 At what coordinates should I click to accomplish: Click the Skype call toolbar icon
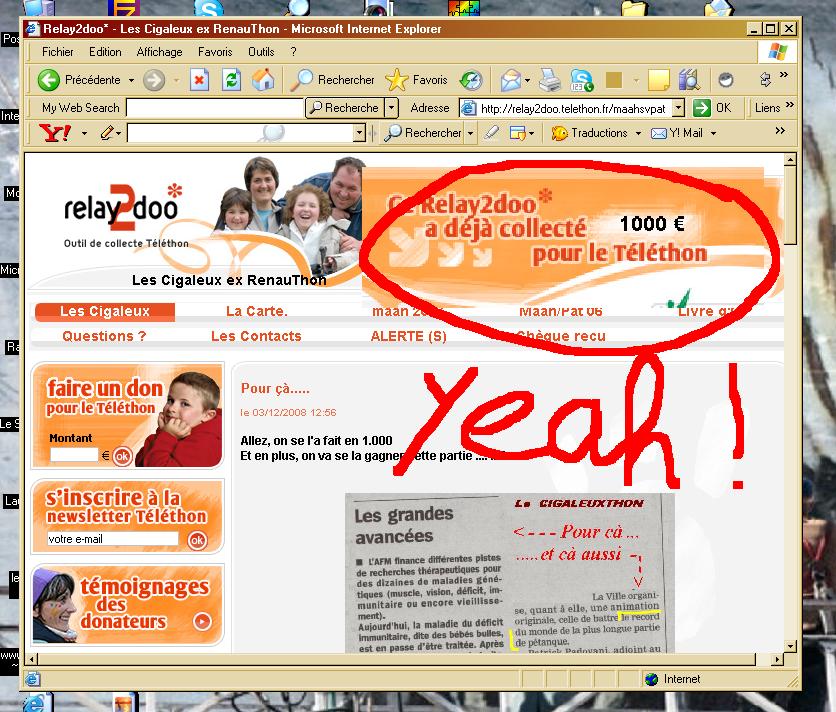tap(582, 80)
